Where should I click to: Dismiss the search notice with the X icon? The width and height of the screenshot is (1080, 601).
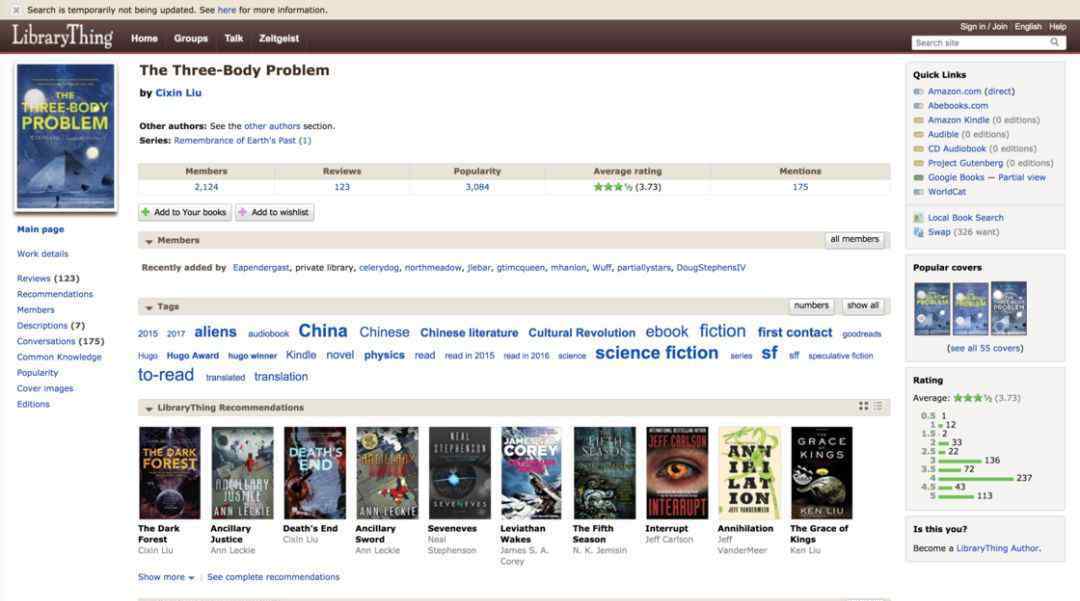coord(16,10)
